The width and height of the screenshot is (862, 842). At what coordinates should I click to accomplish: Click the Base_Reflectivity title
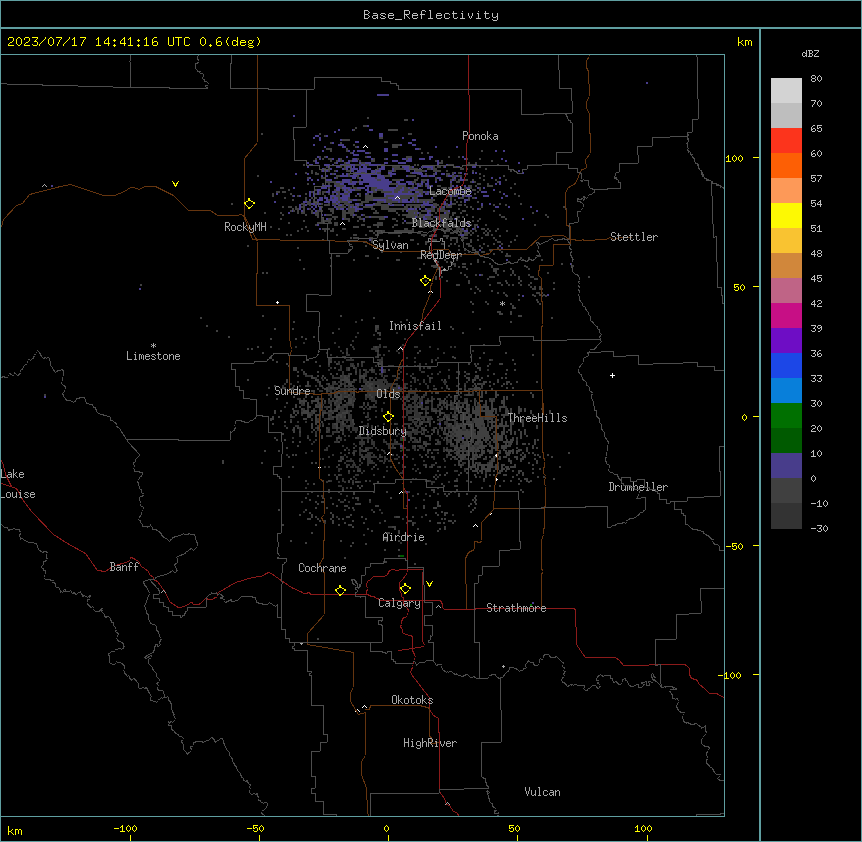click(431, 15)
